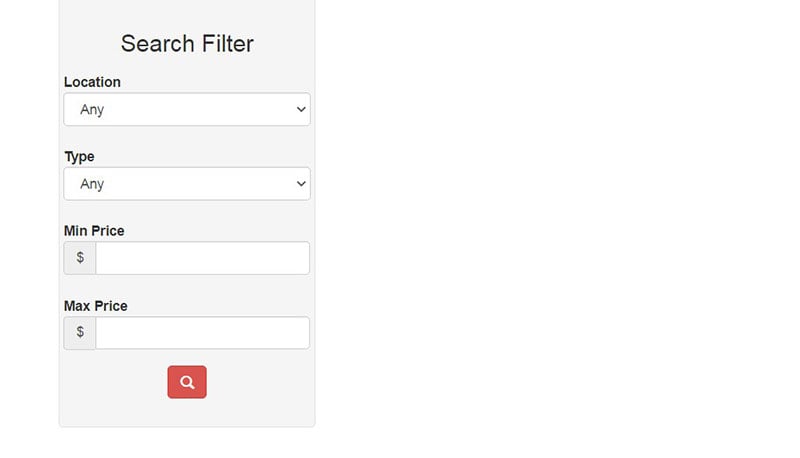This screenshot has height=458, width=800.
Task: Focus the Min Price input field
Action: 203,258
